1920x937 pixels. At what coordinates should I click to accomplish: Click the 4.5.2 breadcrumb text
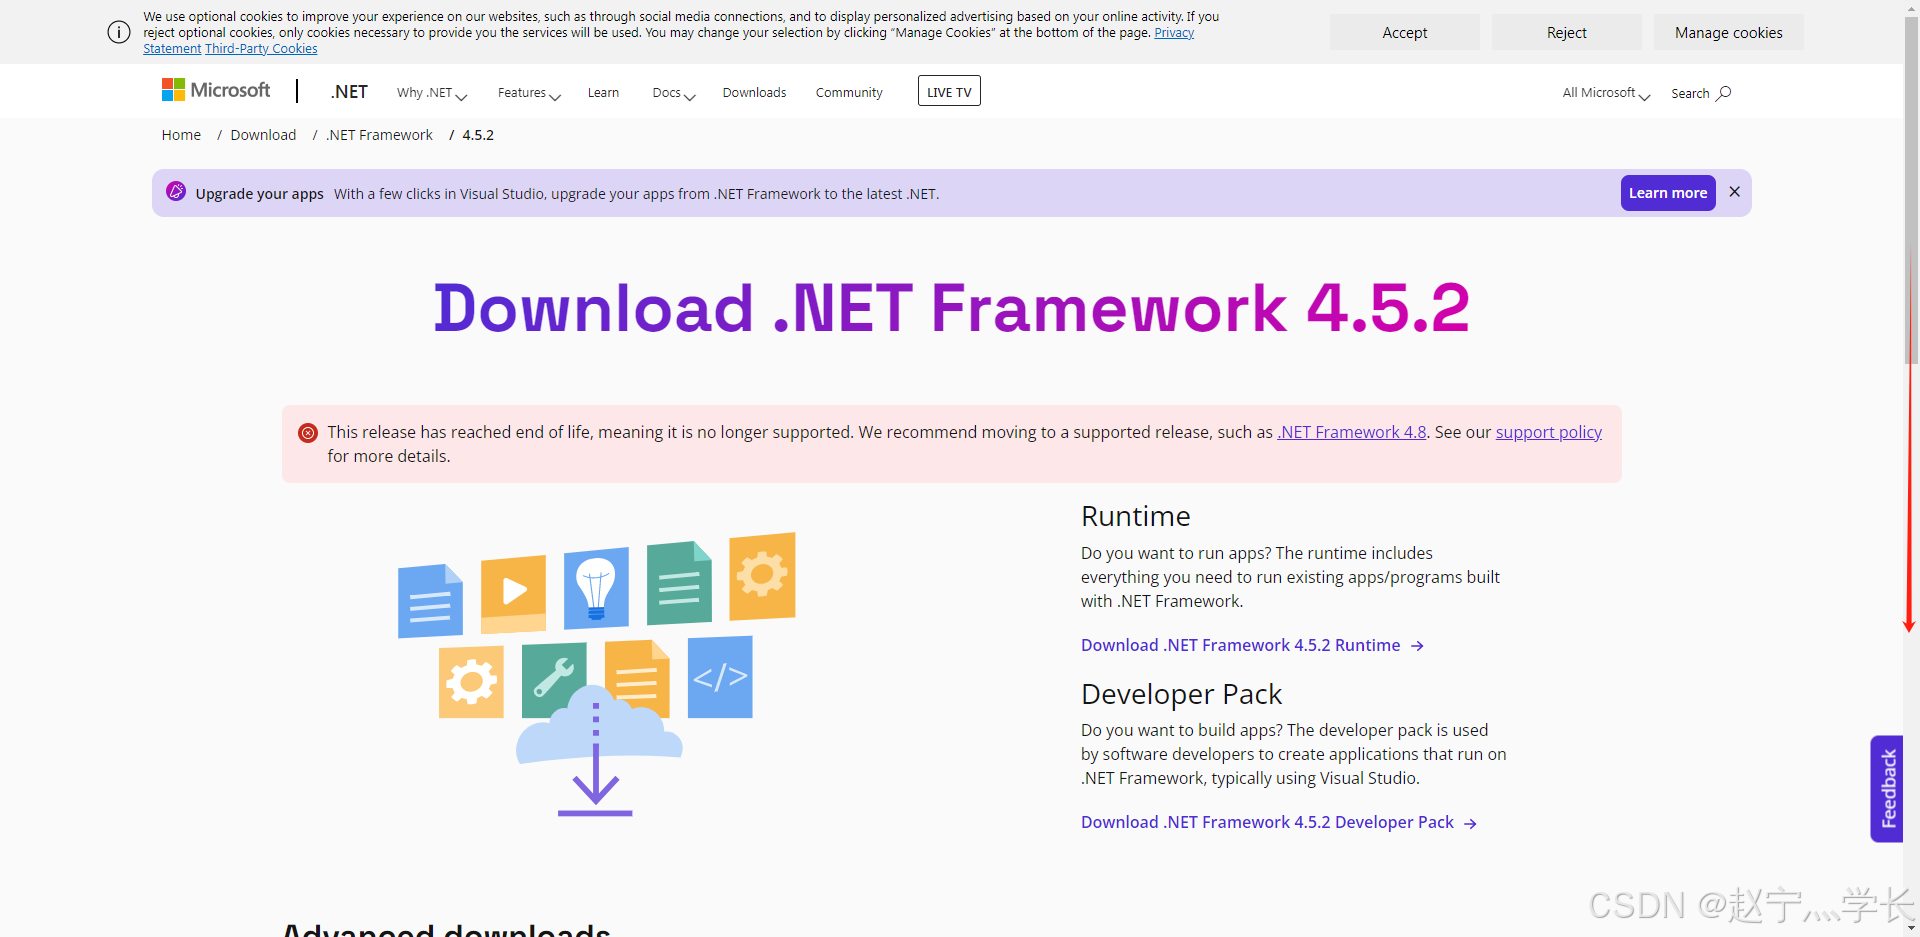click(x=478, y=135)
